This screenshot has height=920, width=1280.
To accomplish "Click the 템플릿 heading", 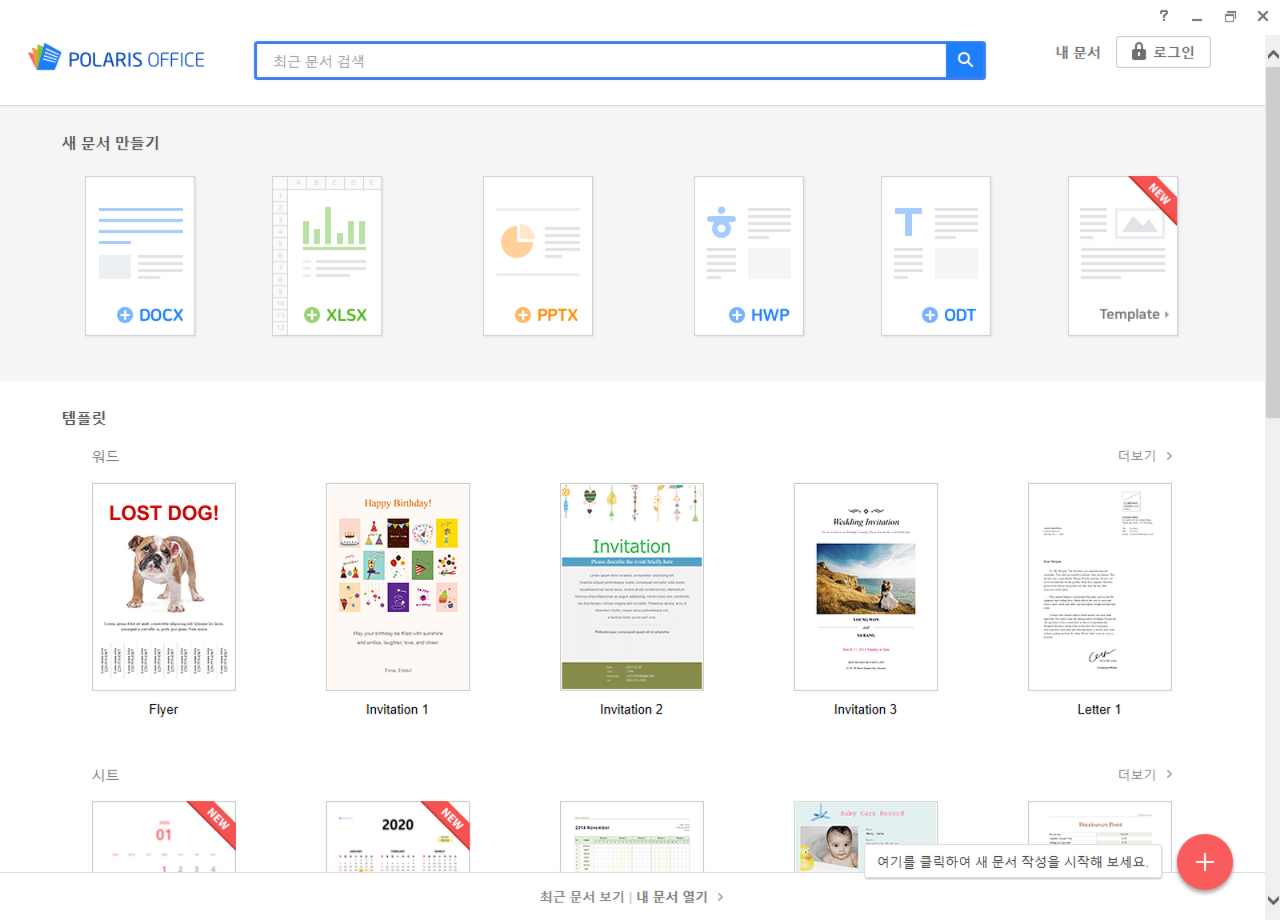I will pos(84,418).
